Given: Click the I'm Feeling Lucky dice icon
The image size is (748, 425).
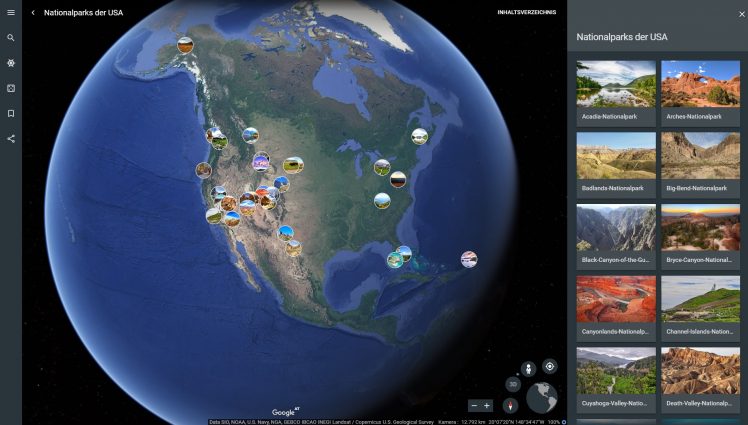Looking at the screenshot, I should tap(11, 88).
